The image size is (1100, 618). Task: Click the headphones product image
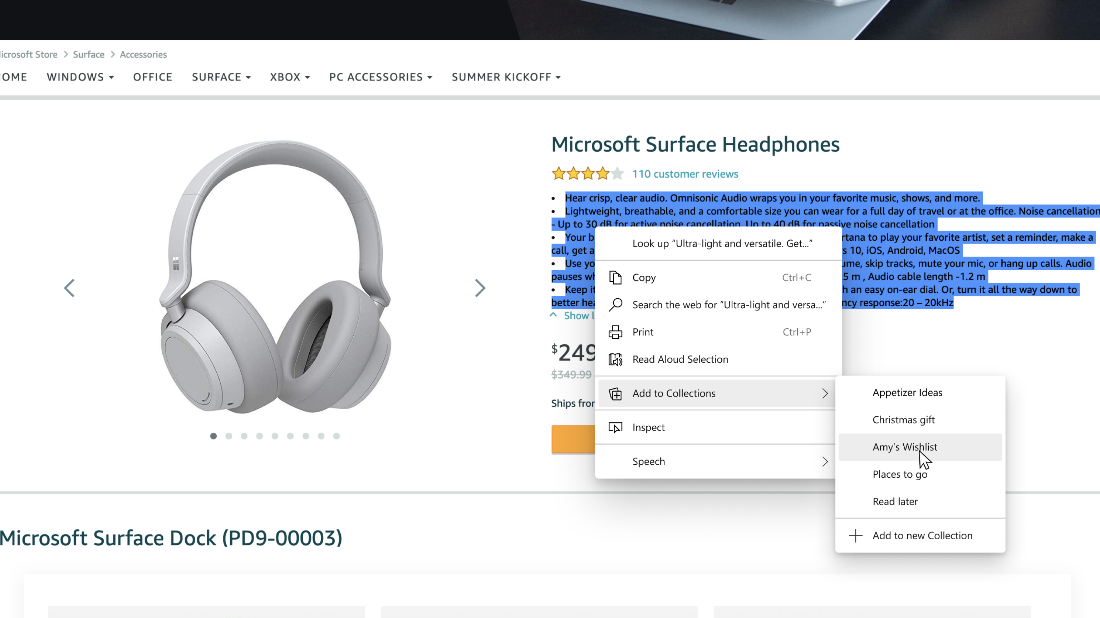(x=275, y=277)
